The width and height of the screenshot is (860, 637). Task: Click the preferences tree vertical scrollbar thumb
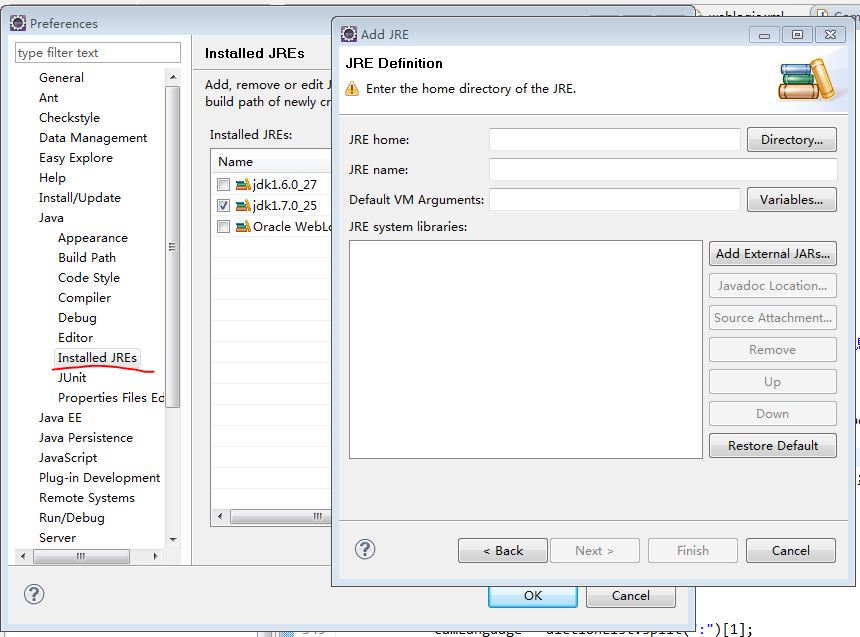(173, 247)
